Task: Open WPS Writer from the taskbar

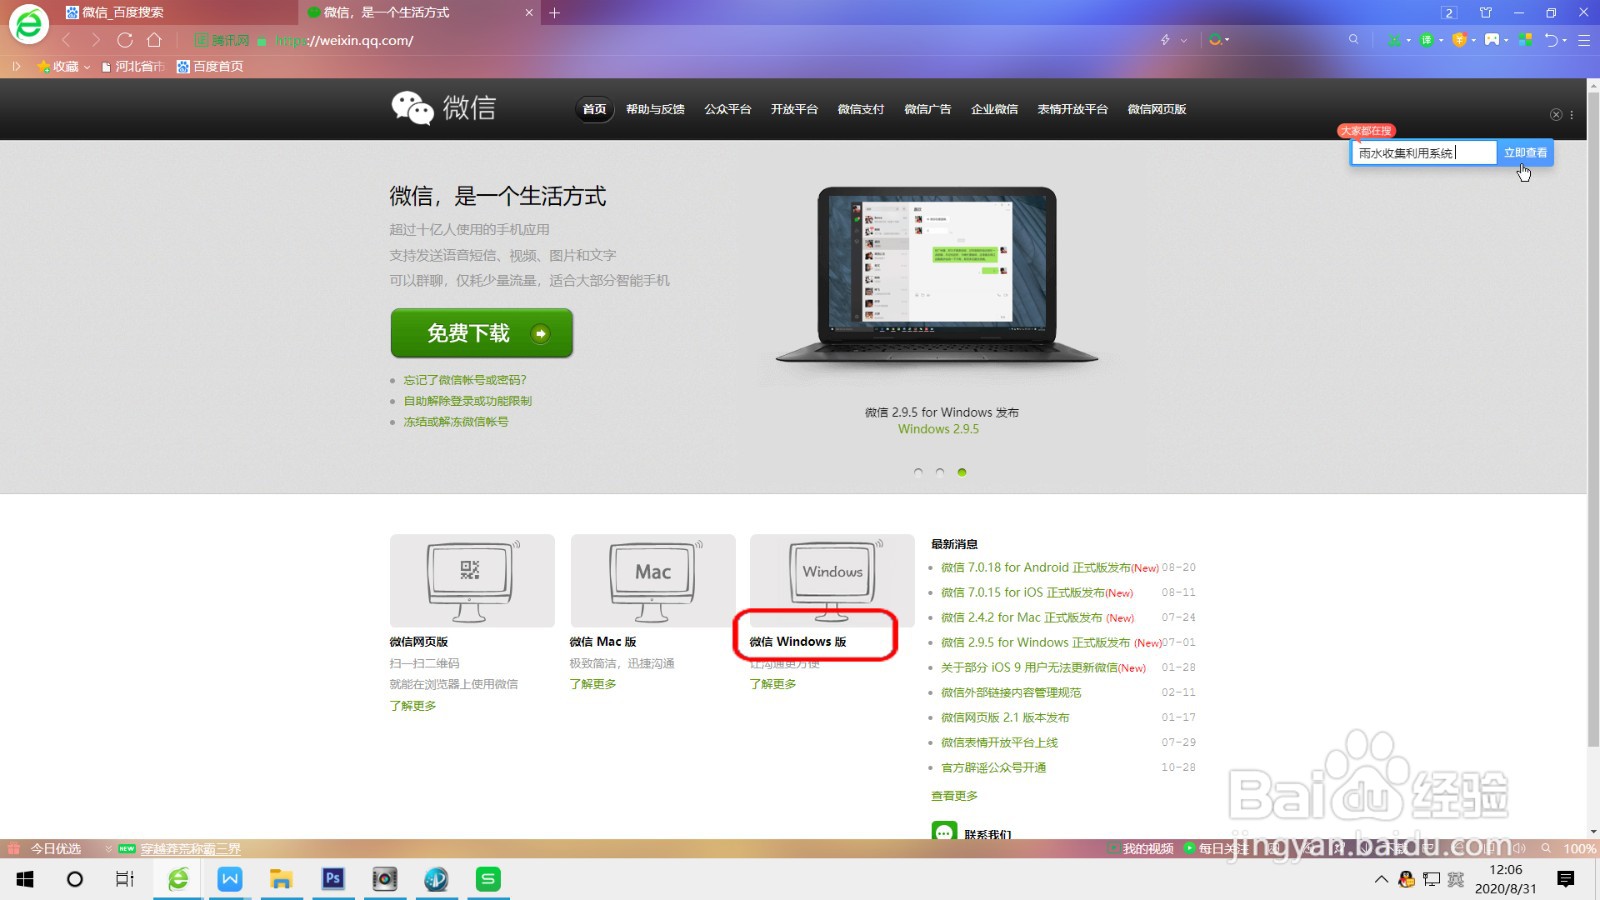Action: pyautogui.click(x=230, y=879)
